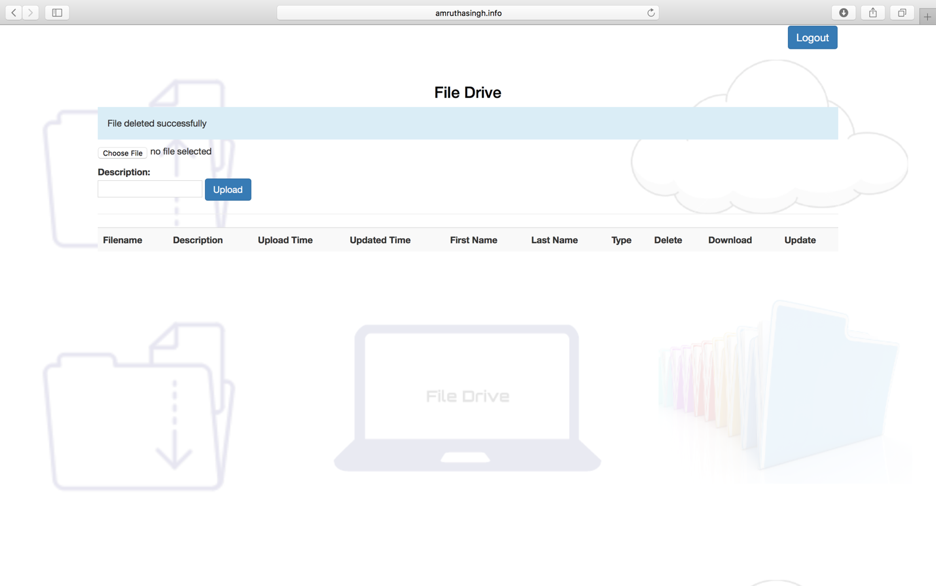Go forward with the Safari forward arrow
This screenshot has width=936, height=586.
click(30, 13)
